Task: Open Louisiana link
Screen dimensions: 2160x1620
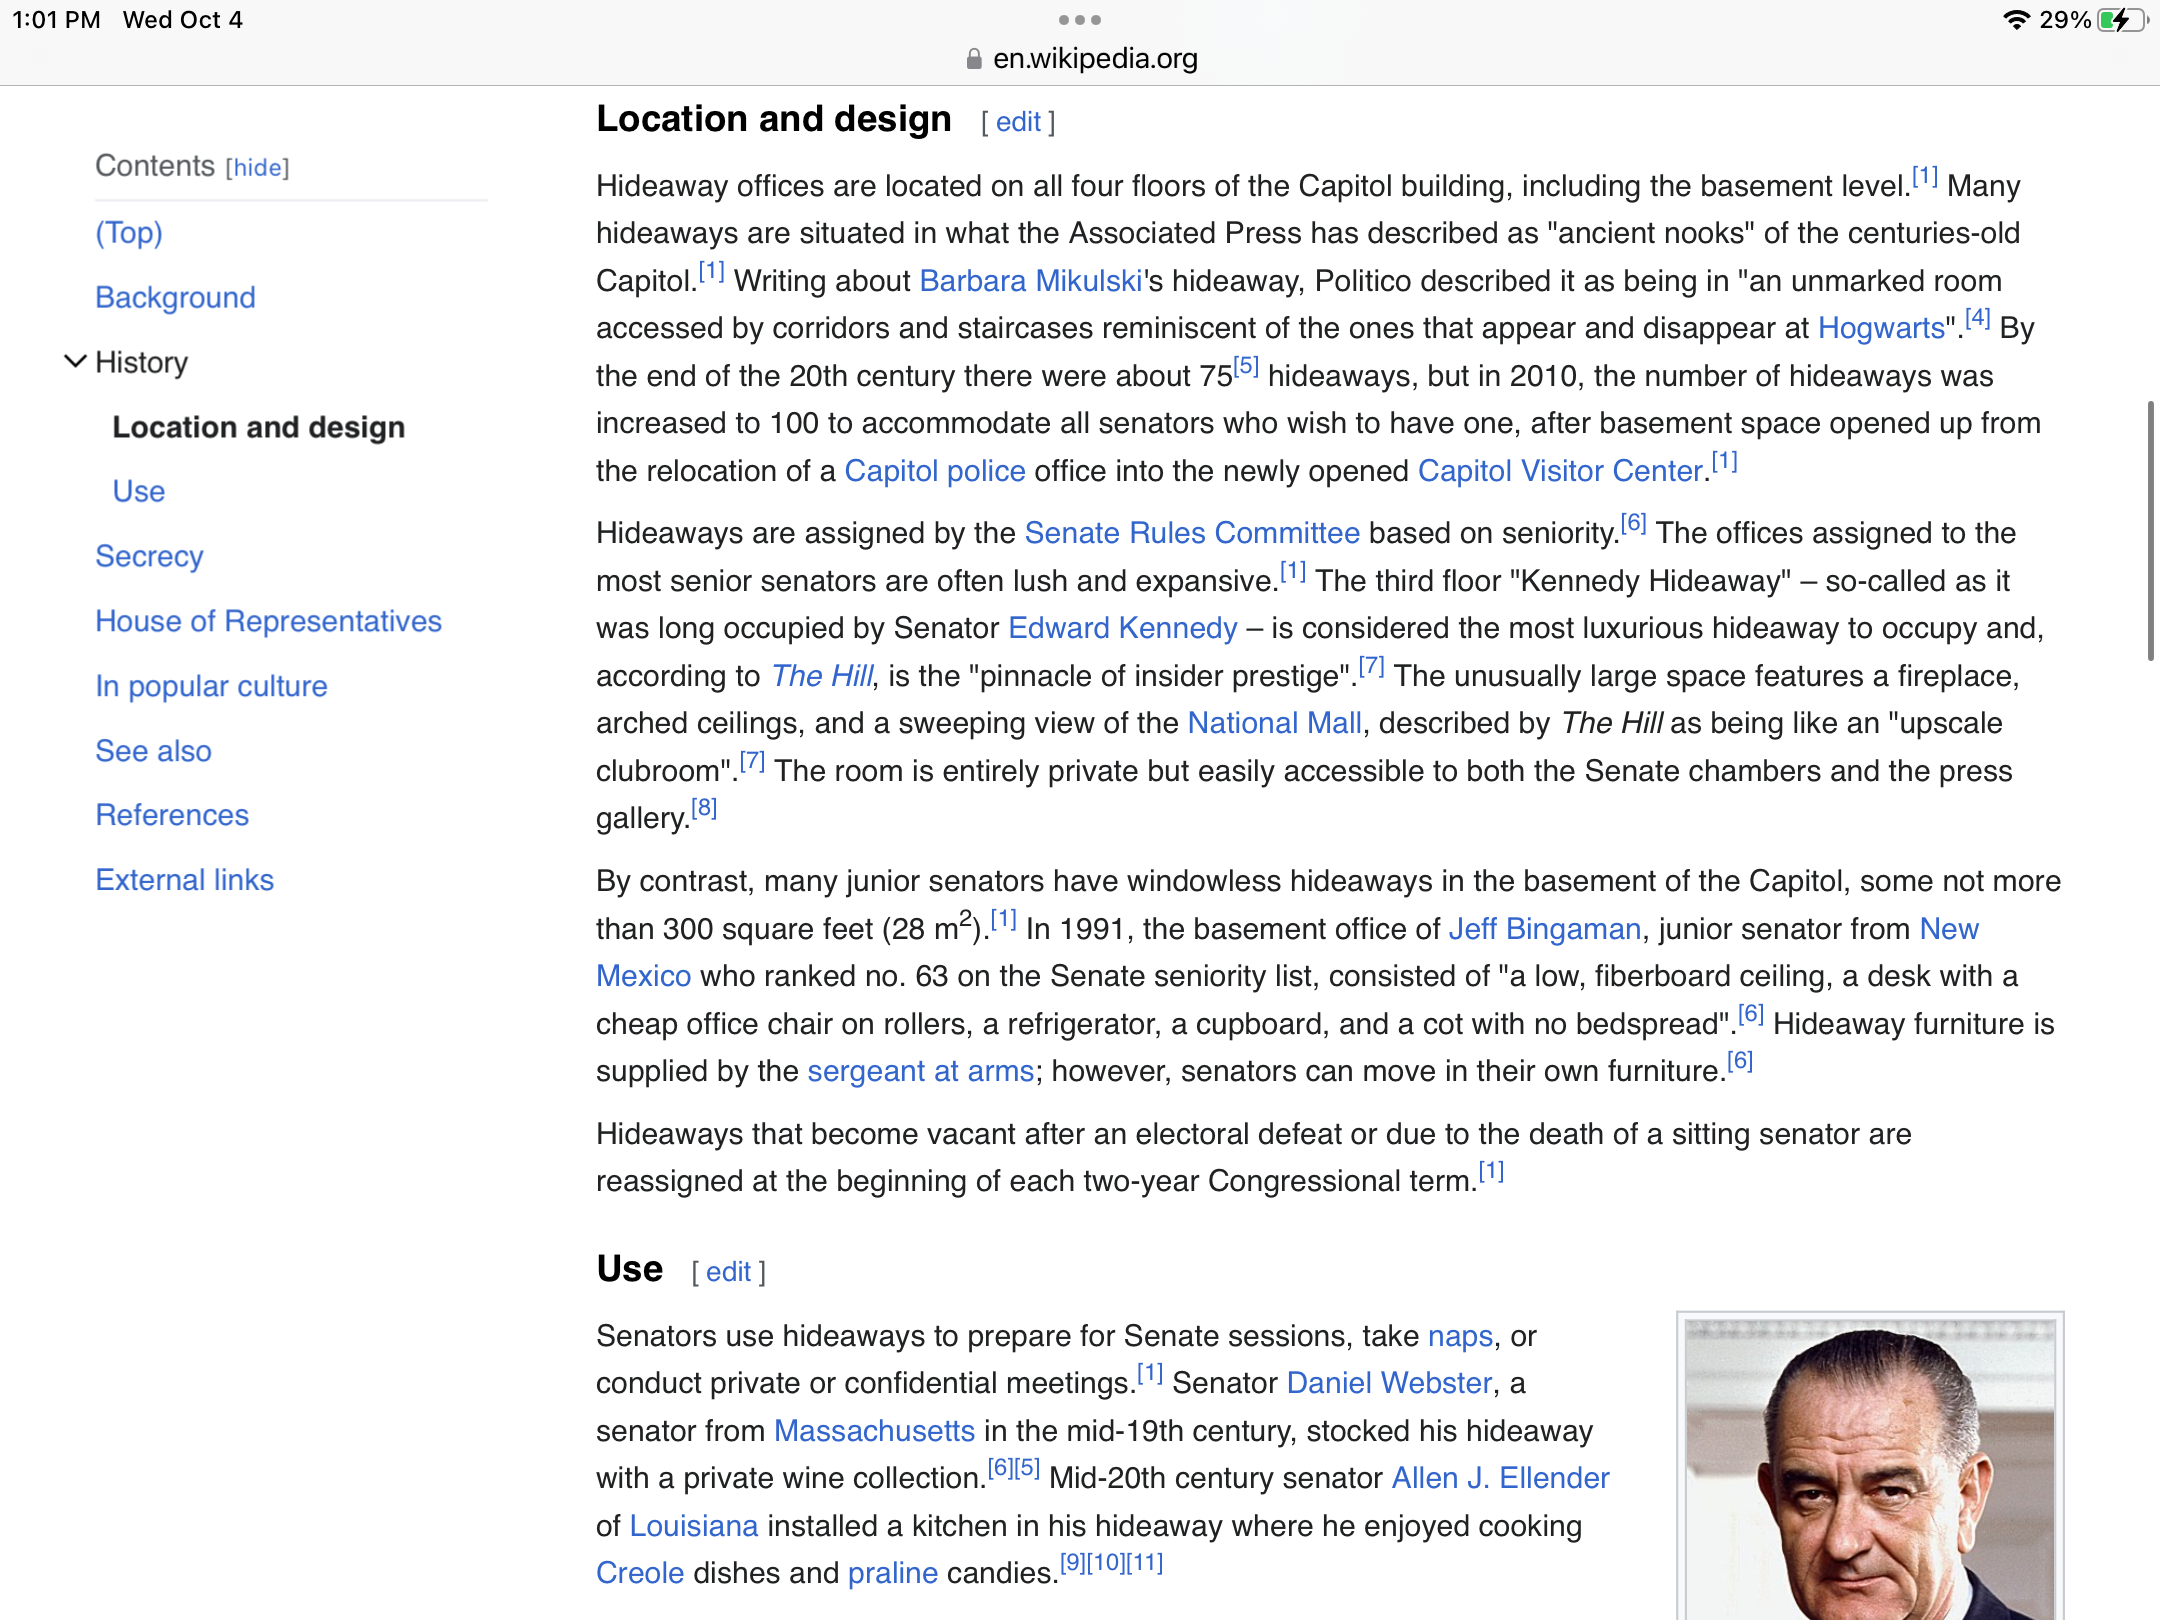Action: (694, 1526)
